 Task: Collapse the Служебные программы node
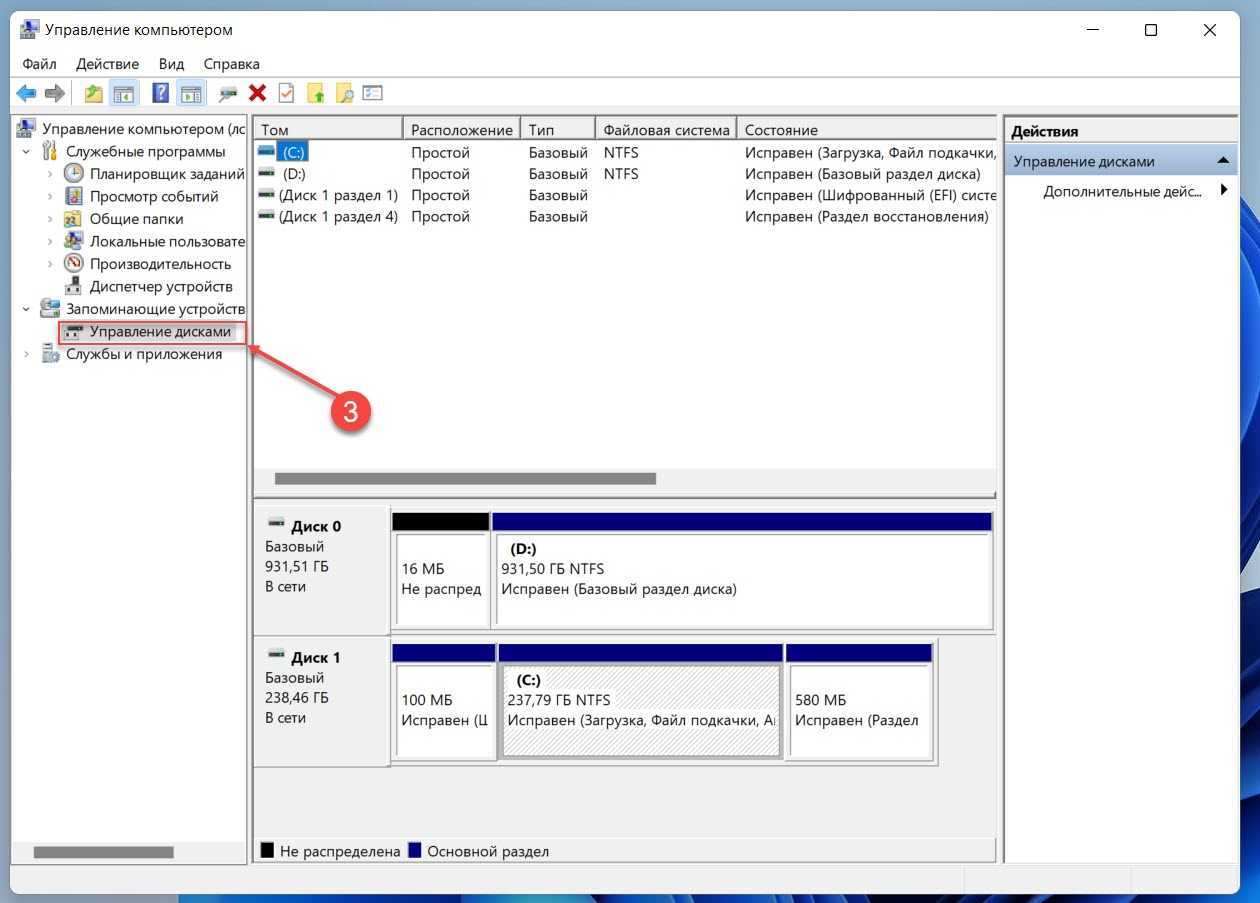(26, 151)
